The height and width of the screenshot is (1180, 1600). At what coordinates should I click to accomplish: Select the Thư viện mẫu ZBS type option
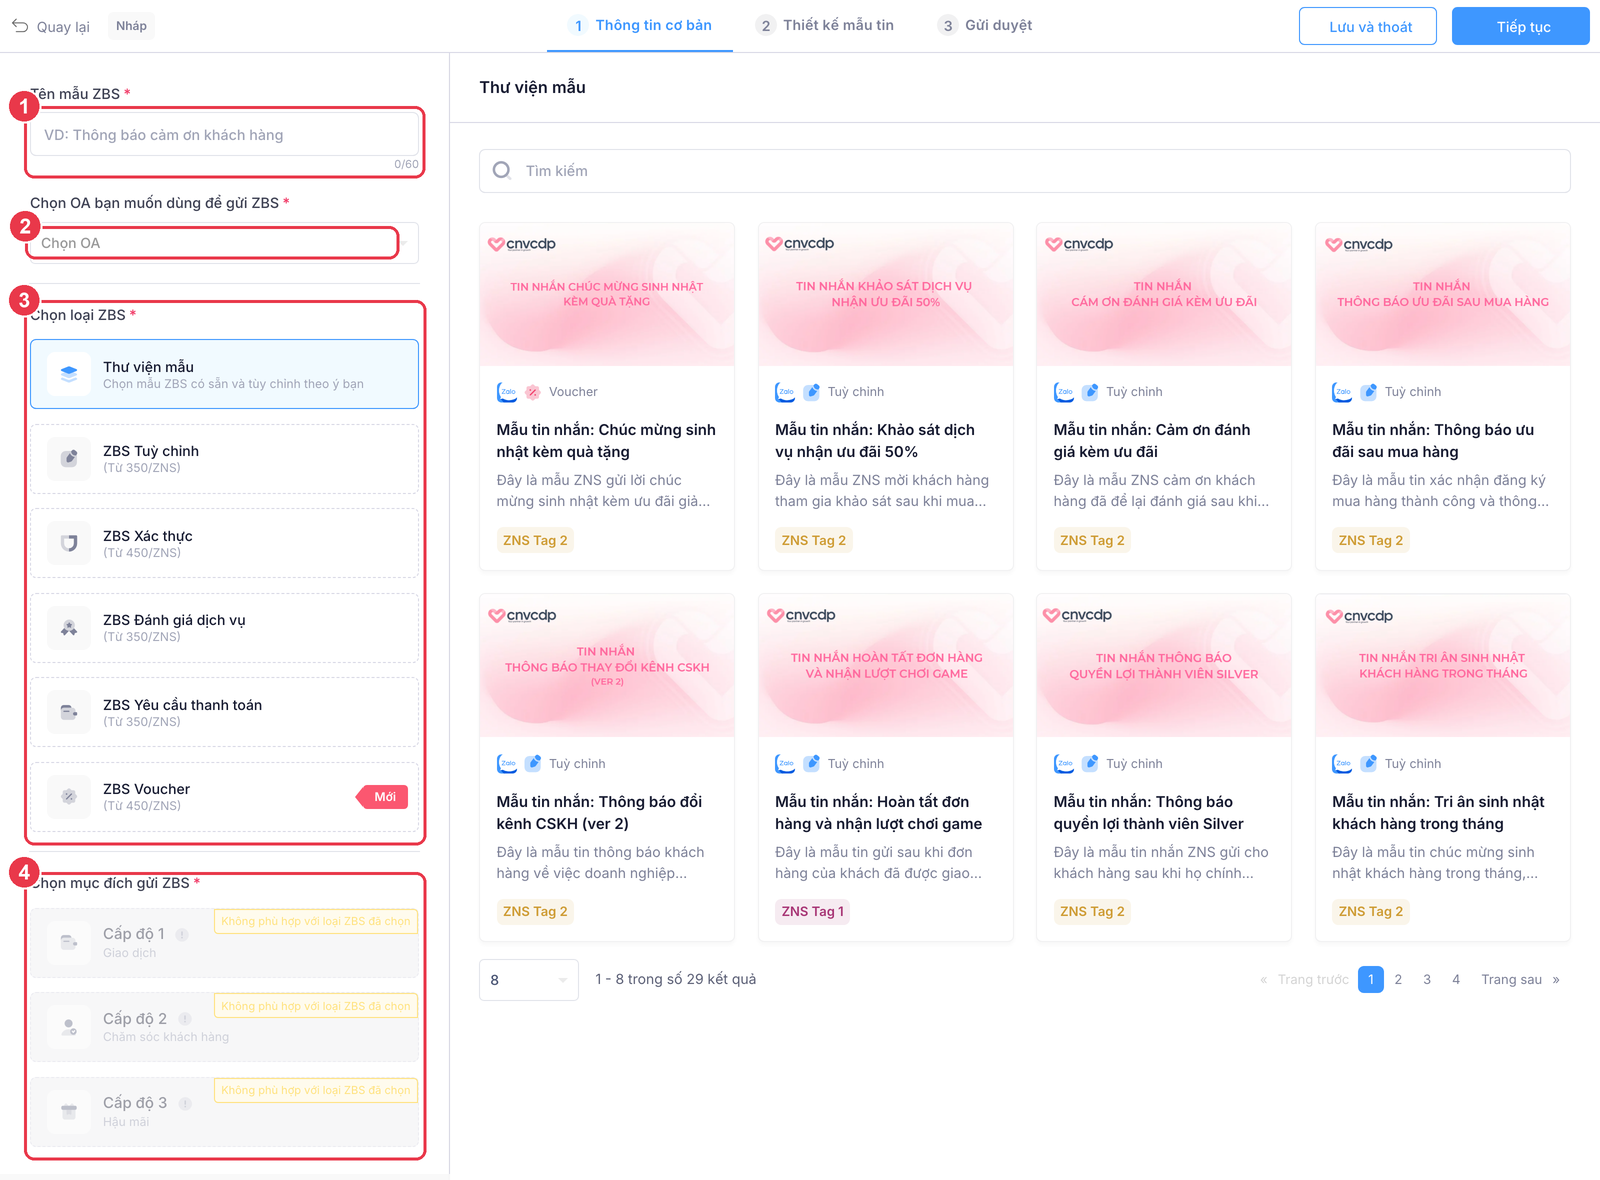tap(224, 374)
